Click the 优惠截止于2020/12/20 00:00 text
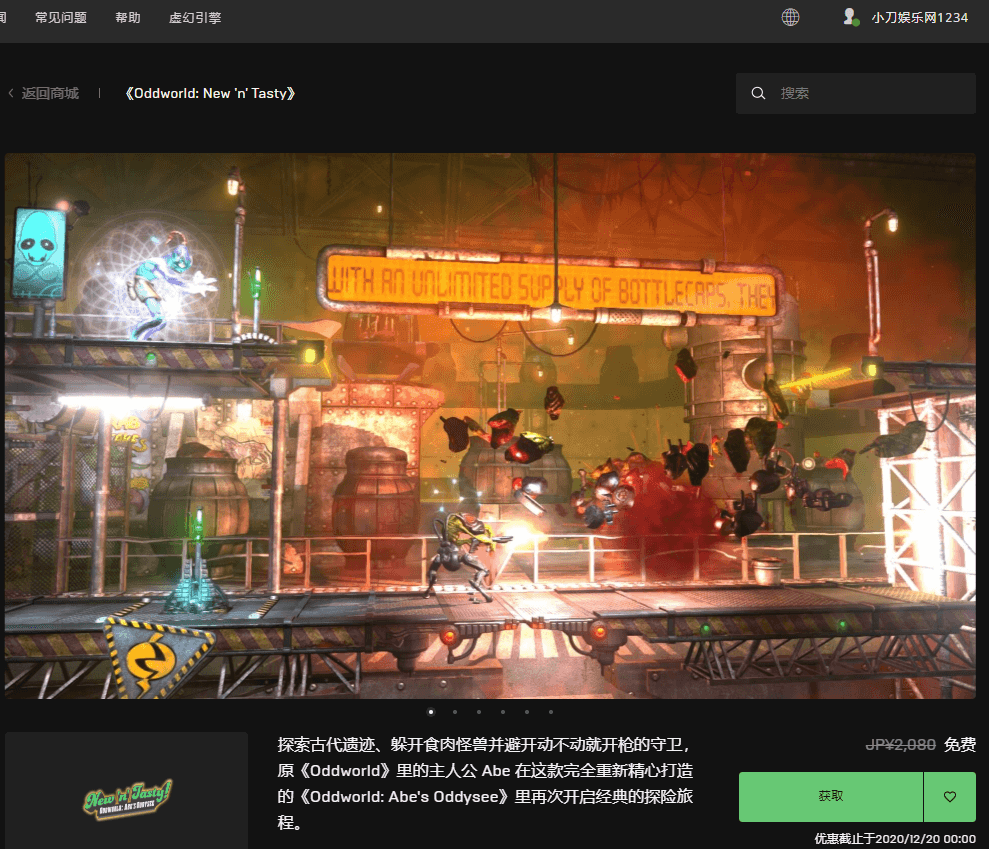Screen dimensions: 989x849 pyautogui.click(x=895, y=839)
